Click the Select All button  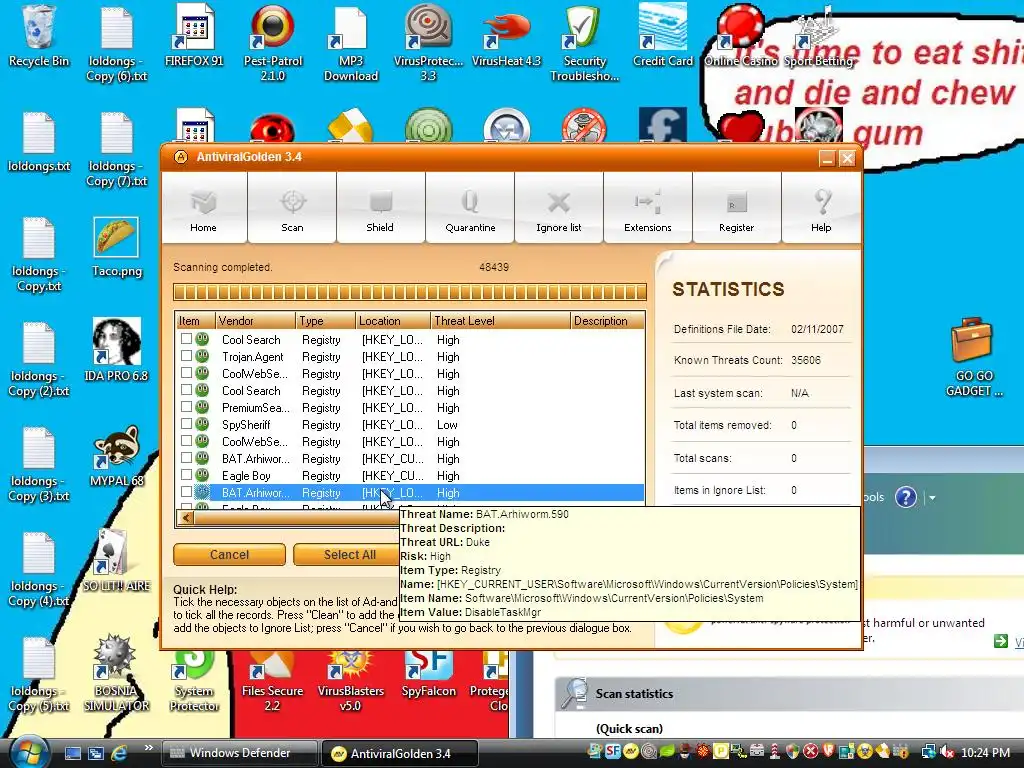[x=349, y=554]
